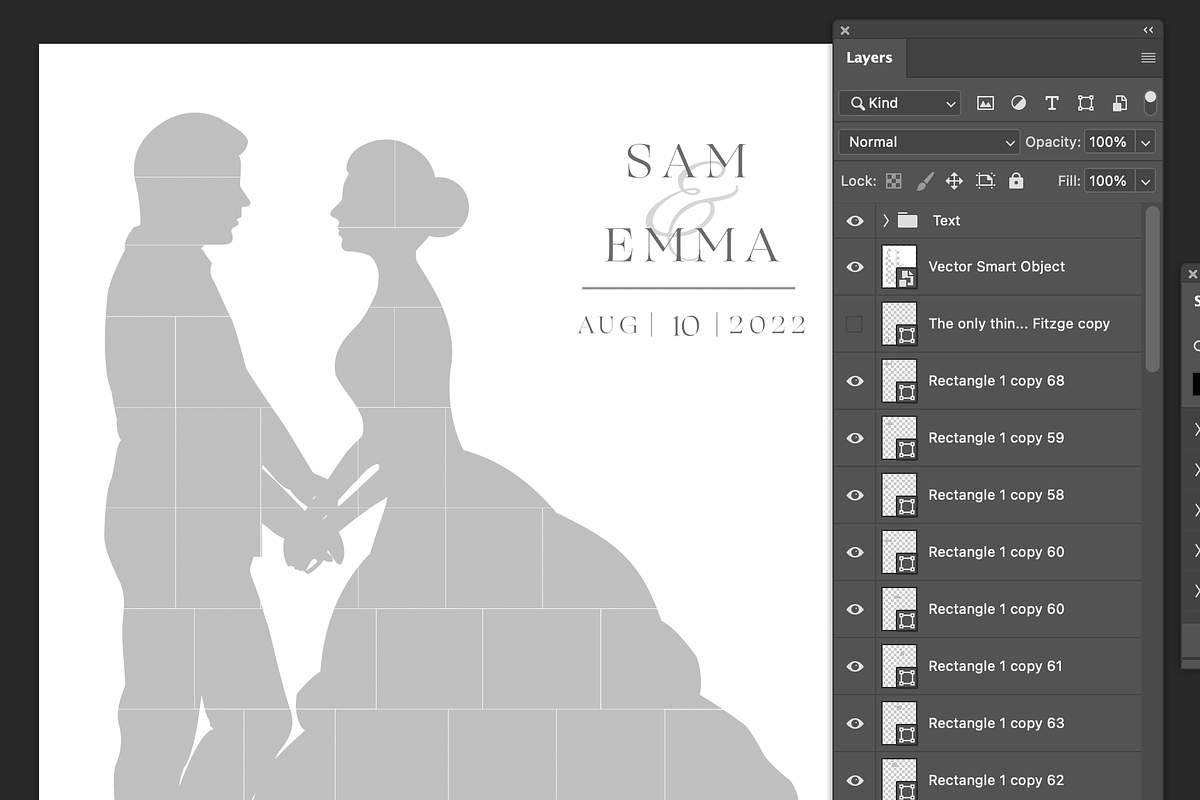The image size is (1200, 800).
Task: Open the Normal blend mode dropdown
Action: (x=928, y=142)
